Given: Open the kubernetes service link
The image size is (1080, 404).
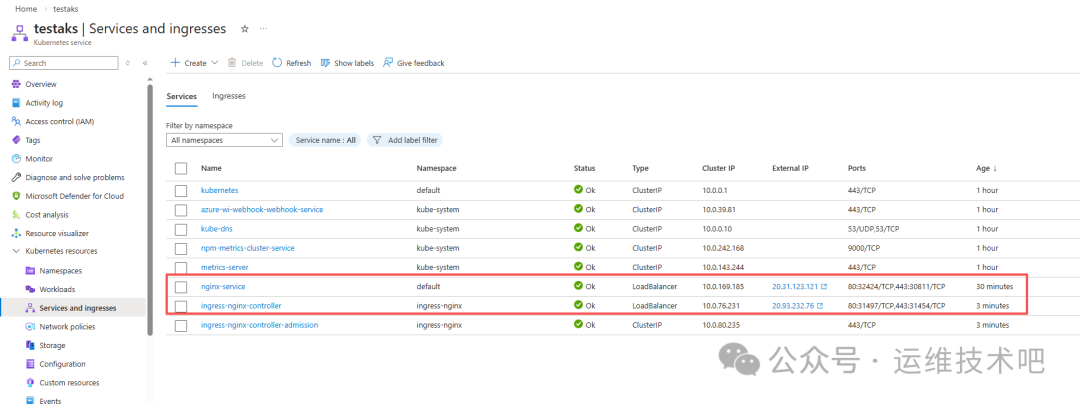Looking at the screenshot, I should coord(219,190).
